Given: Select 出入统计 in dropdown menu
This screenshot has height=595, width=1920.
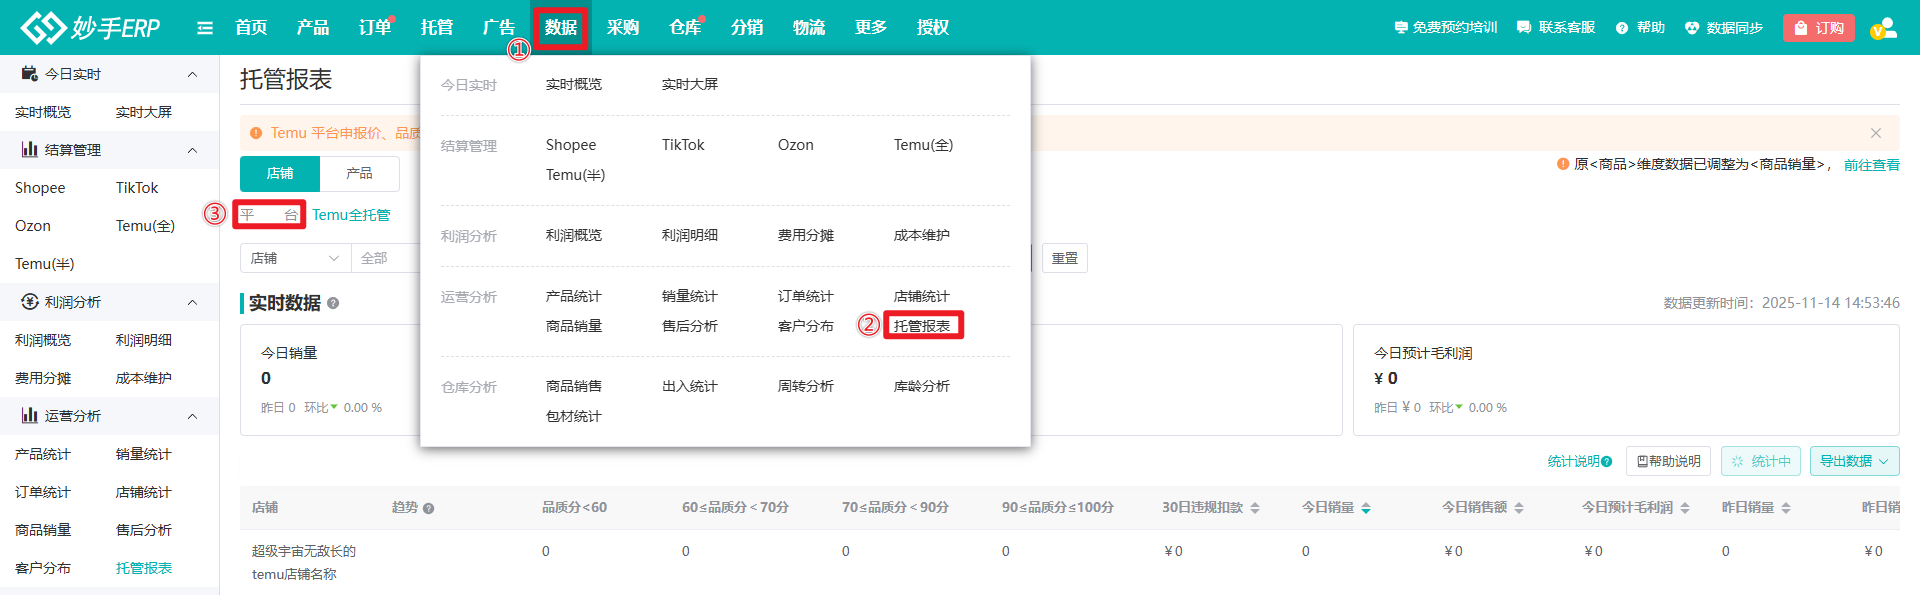Looking at the screenshot, I should pos(690,386).
